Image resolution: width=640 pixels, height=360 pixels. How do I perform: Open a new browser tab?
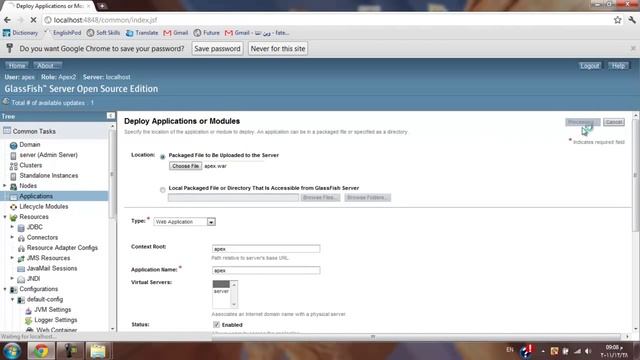pyautogui.click(x=102, y=6)
